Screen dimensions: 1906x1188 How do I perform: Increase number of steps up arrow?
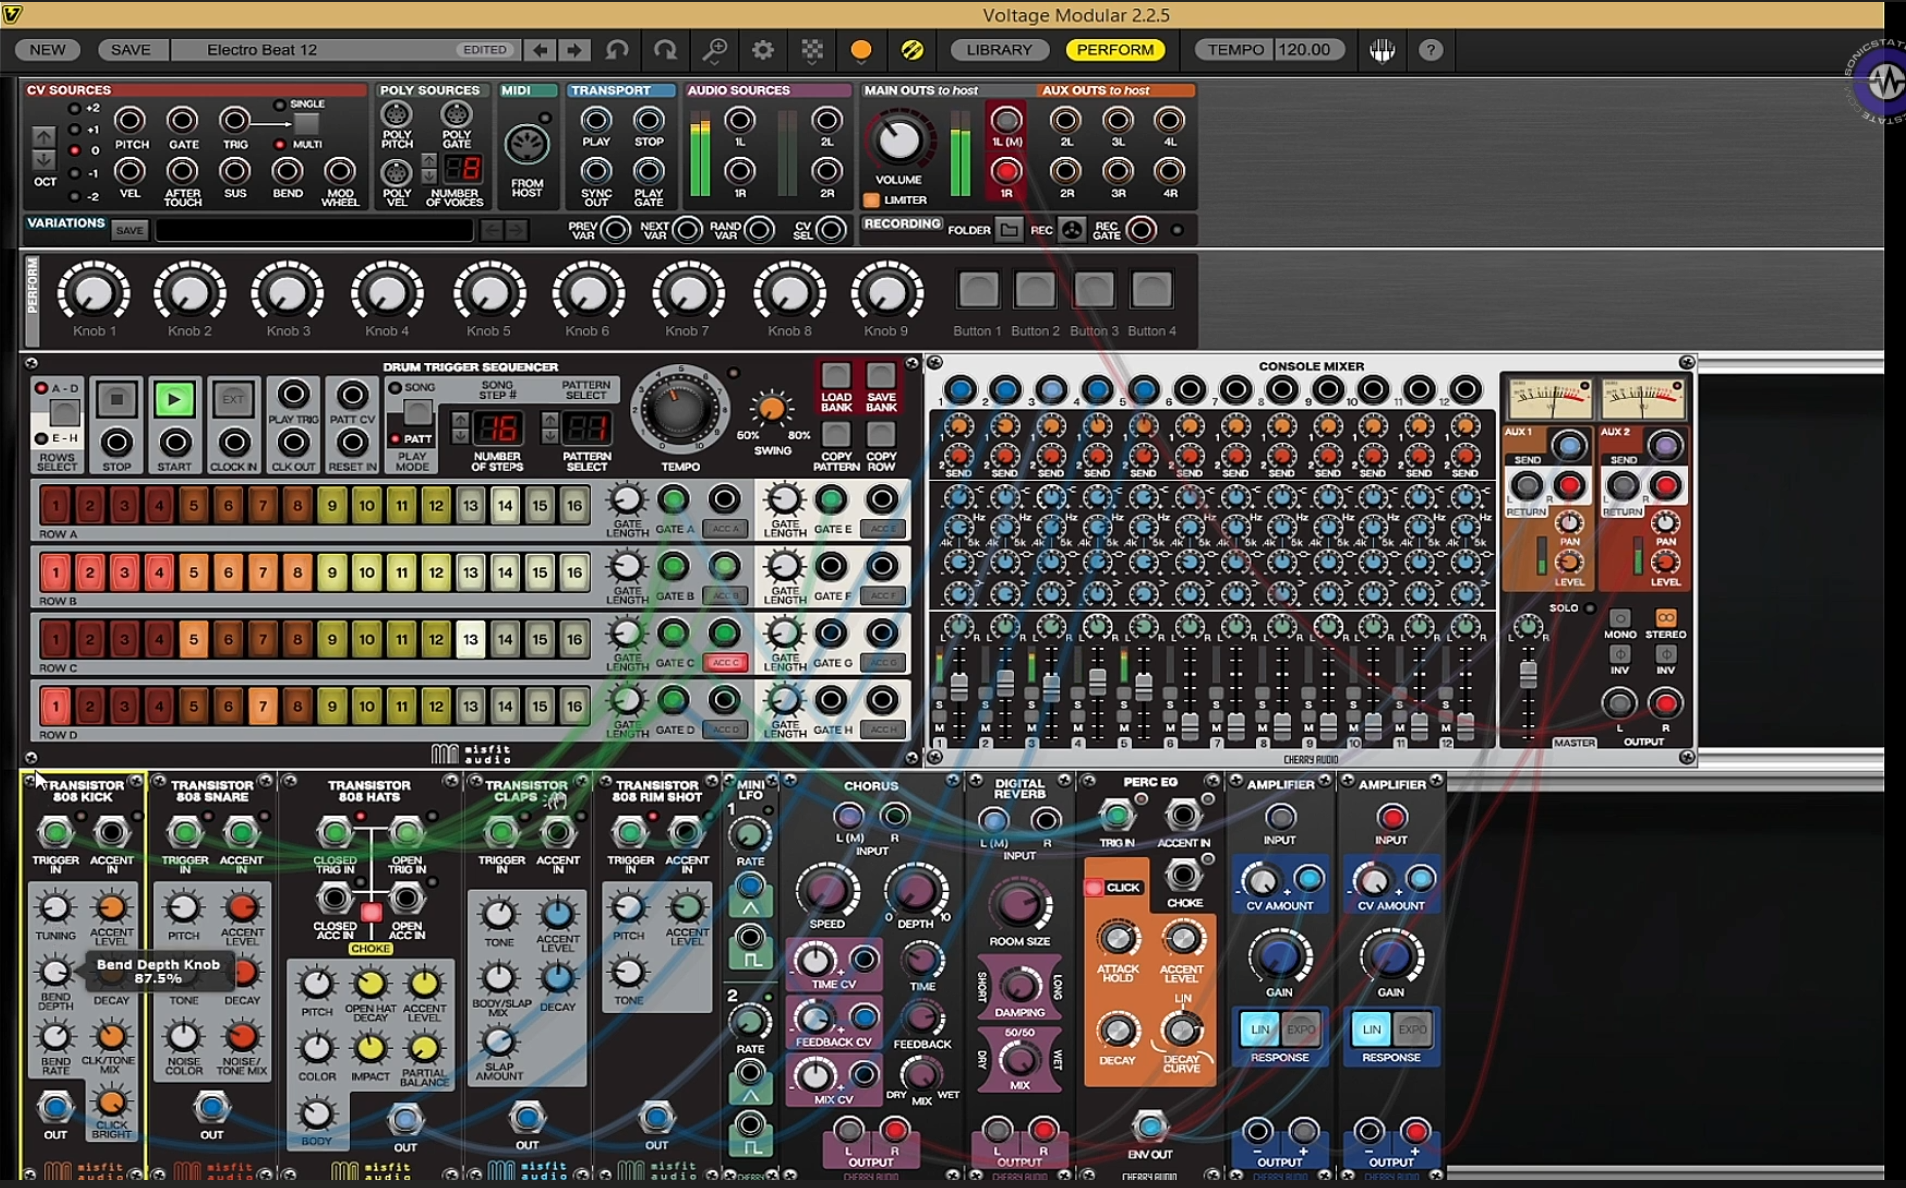tap(460, 420)
